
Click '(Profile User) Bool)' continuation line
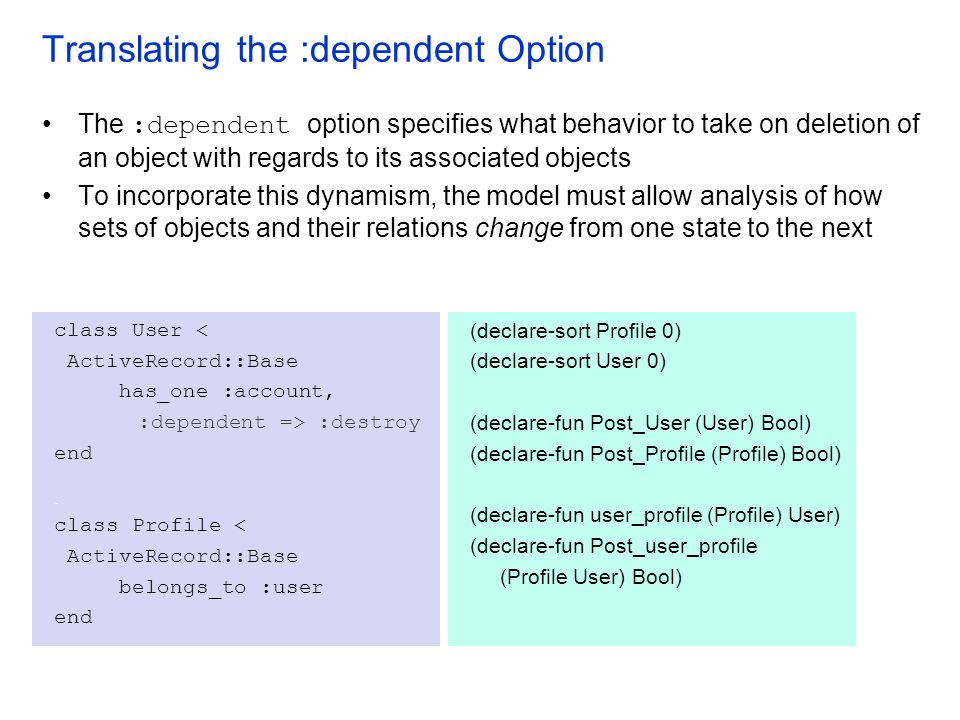click(591, 577)
